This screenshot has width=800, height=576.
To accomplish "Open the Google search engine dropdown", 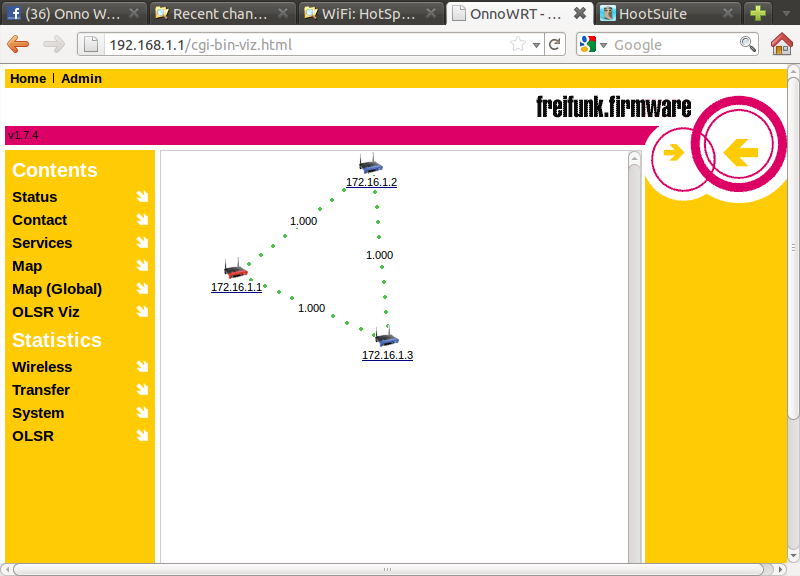I will pos(591,45).
